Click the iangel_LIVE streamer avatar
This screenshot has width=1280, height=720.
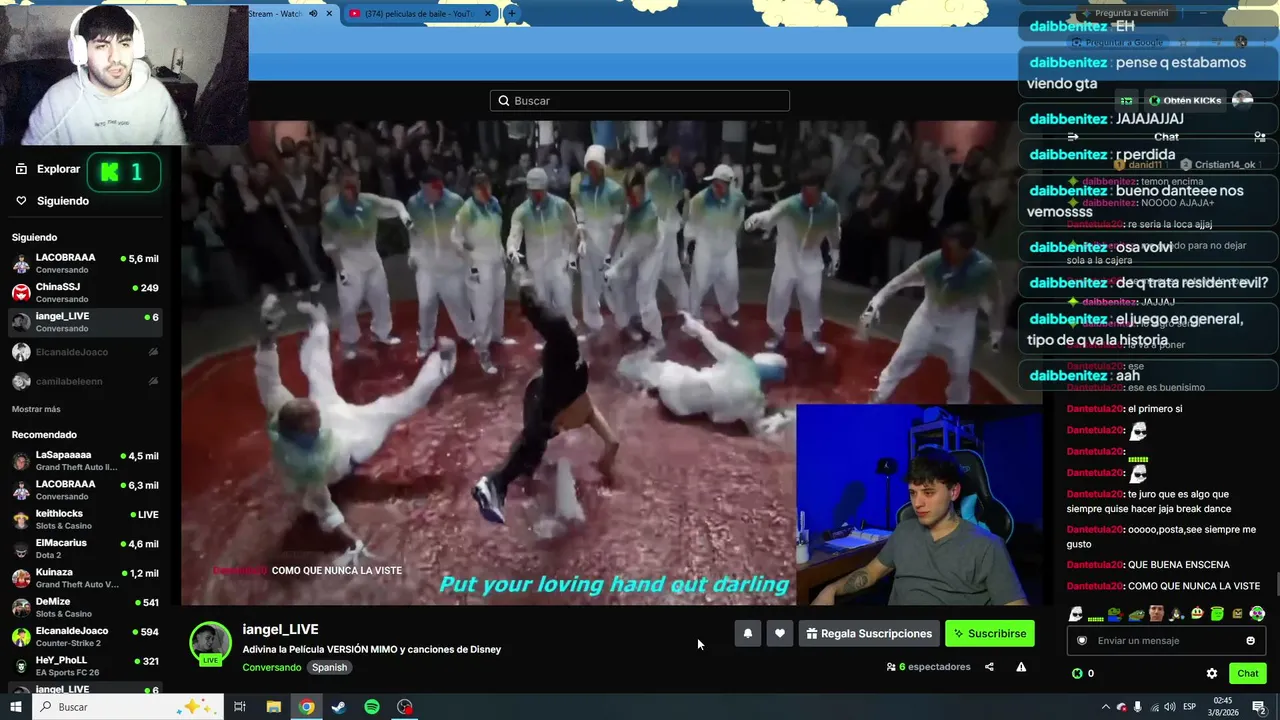pyautogui.click(x=210, y=643)
